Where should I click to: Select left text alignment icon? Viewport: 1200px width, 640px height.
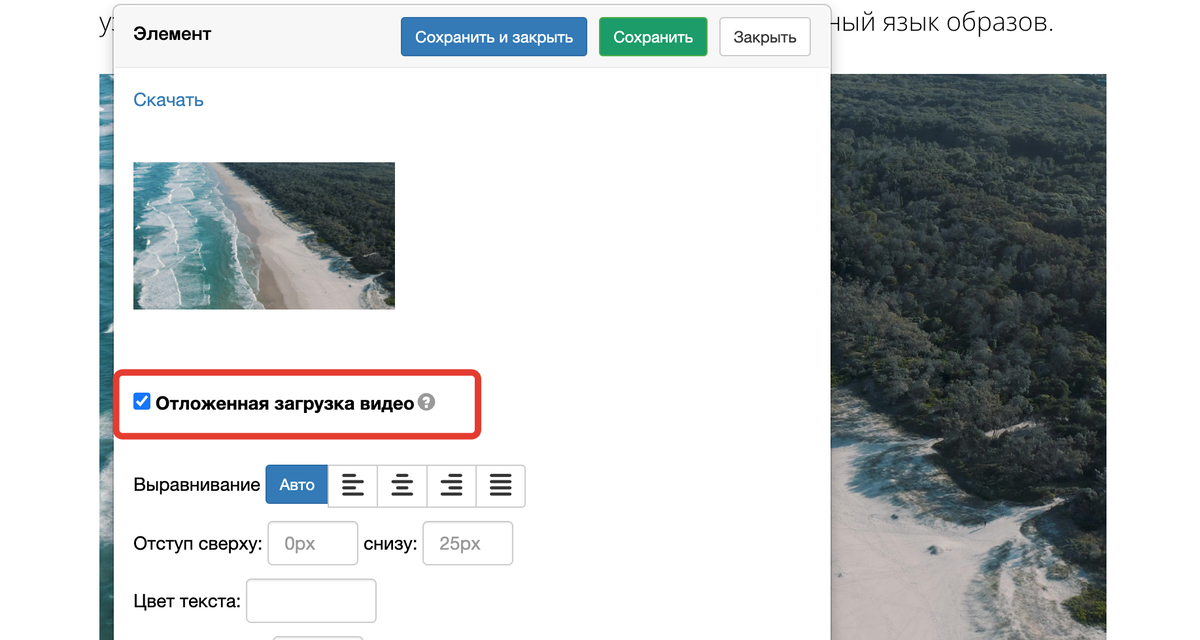[353, 486]
